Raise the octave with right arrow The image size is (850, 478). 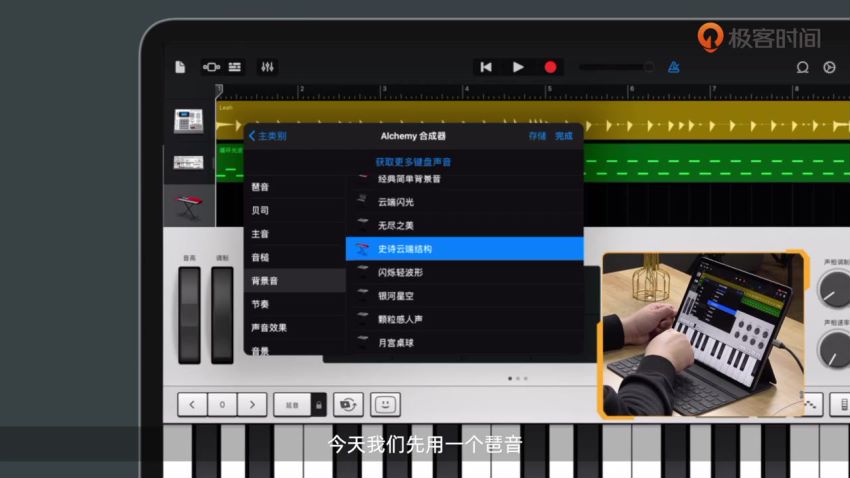252,405
